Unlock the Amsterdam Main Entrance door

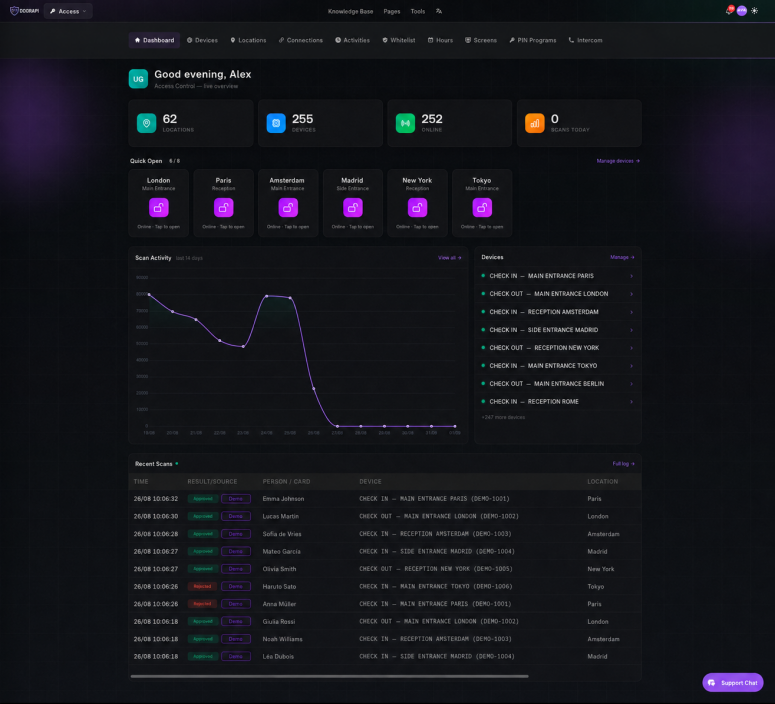tap(288, 208)
